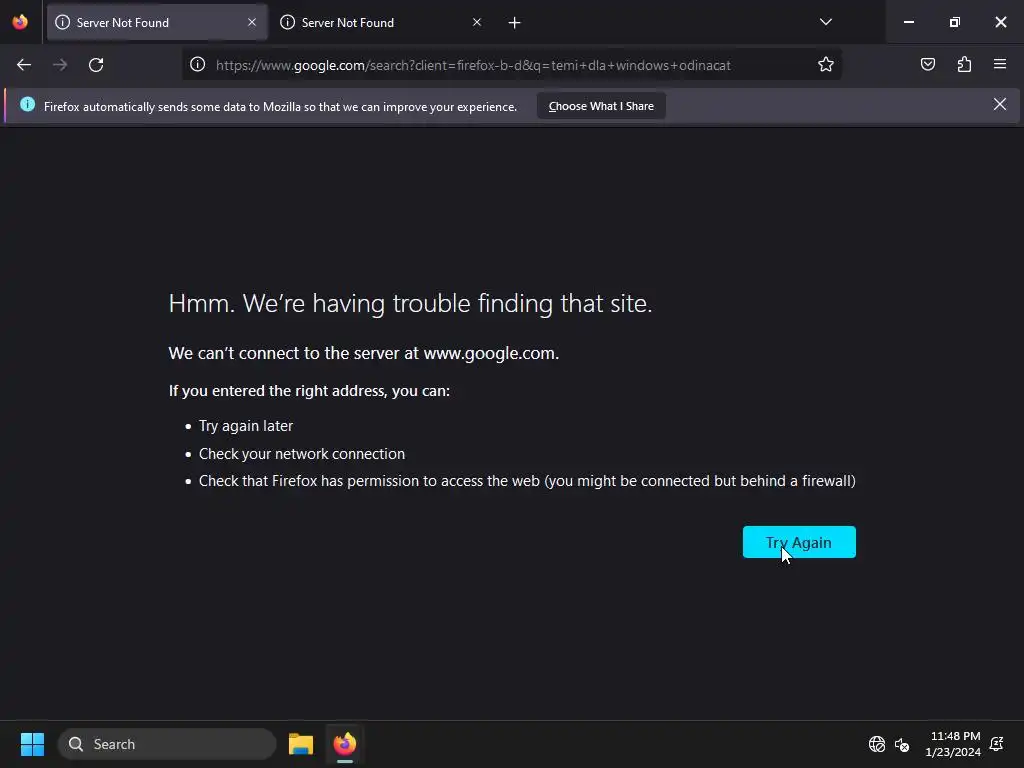
Task: Click the 'Check your network connection' text
Action: click(302, 454)
